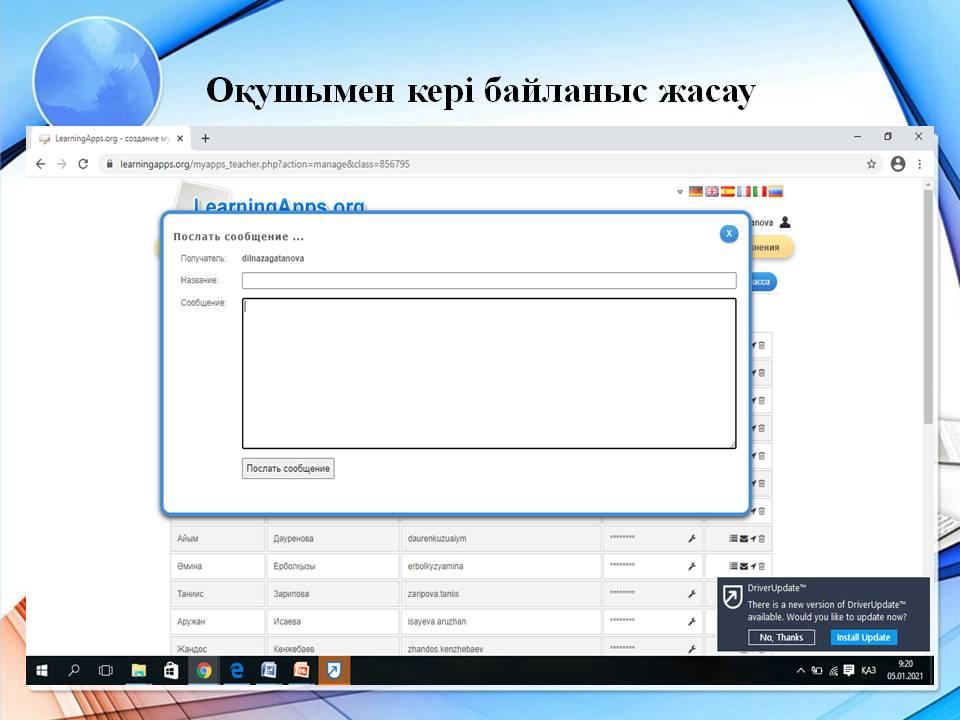The width and height of the screenshot is (960, 720).
Task: Go back in Chrome browser
Action: pos(40,164)
